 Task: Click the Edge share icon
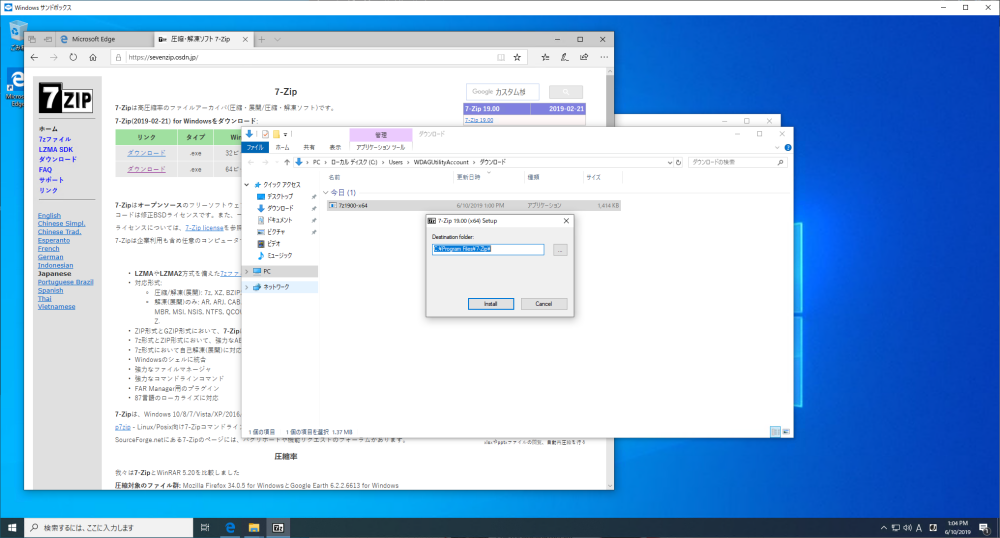(584, 57)
